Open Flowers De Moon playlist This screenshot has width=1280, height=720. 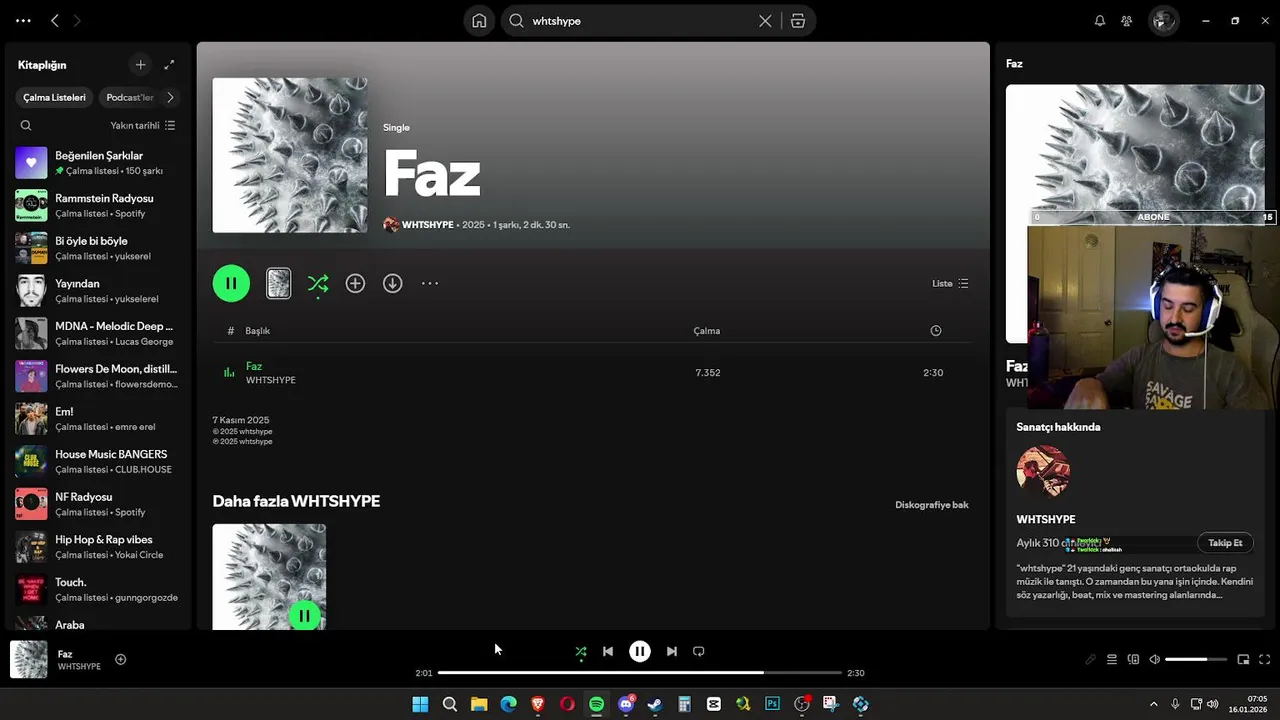[x=98, y=376]
